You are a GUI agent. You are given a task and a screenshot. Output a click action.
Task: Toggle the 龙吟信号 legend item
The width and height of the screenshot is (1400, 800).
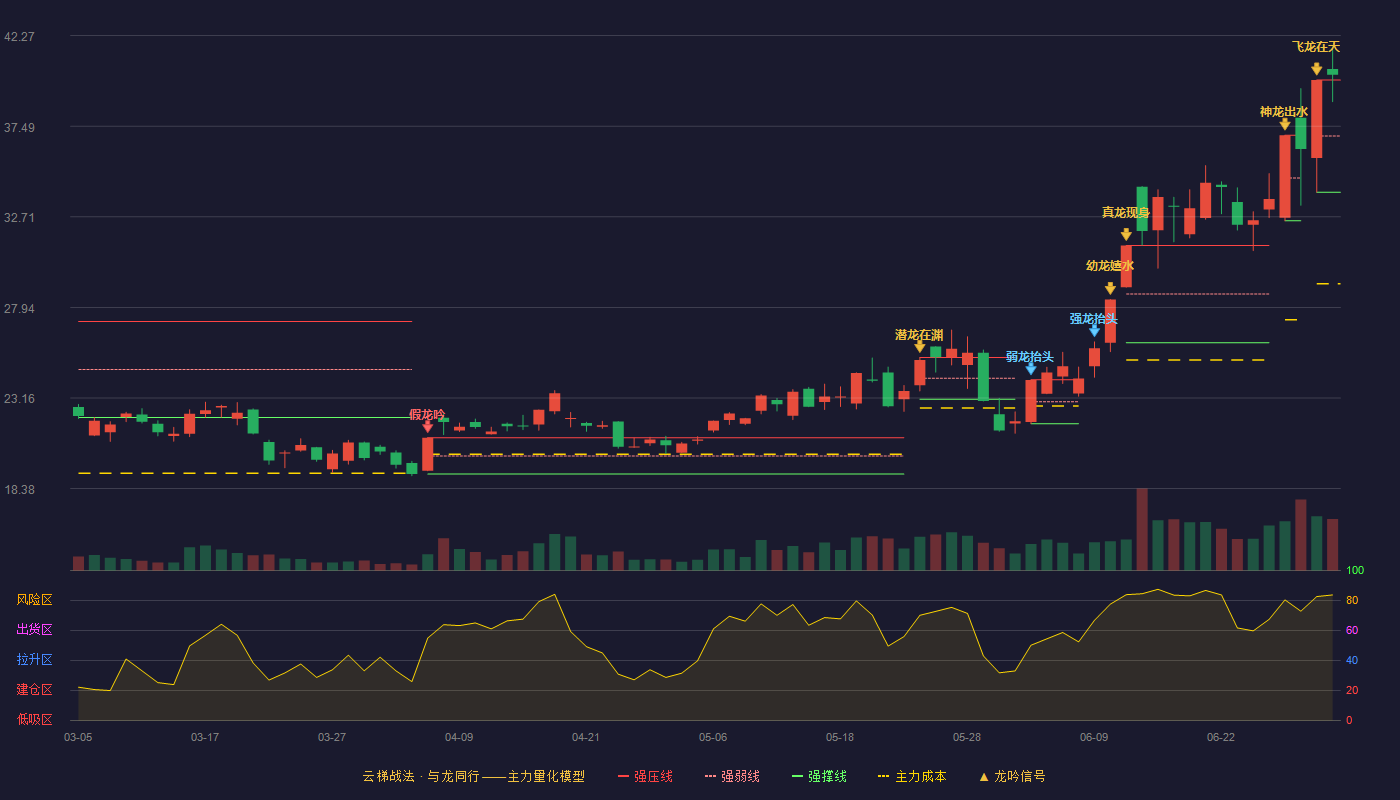[x=1011, y=776]
